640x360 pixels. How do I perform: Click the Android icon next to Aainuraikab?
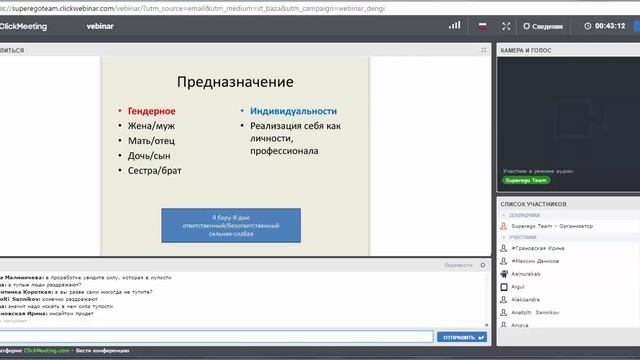[x=504, y=274]
